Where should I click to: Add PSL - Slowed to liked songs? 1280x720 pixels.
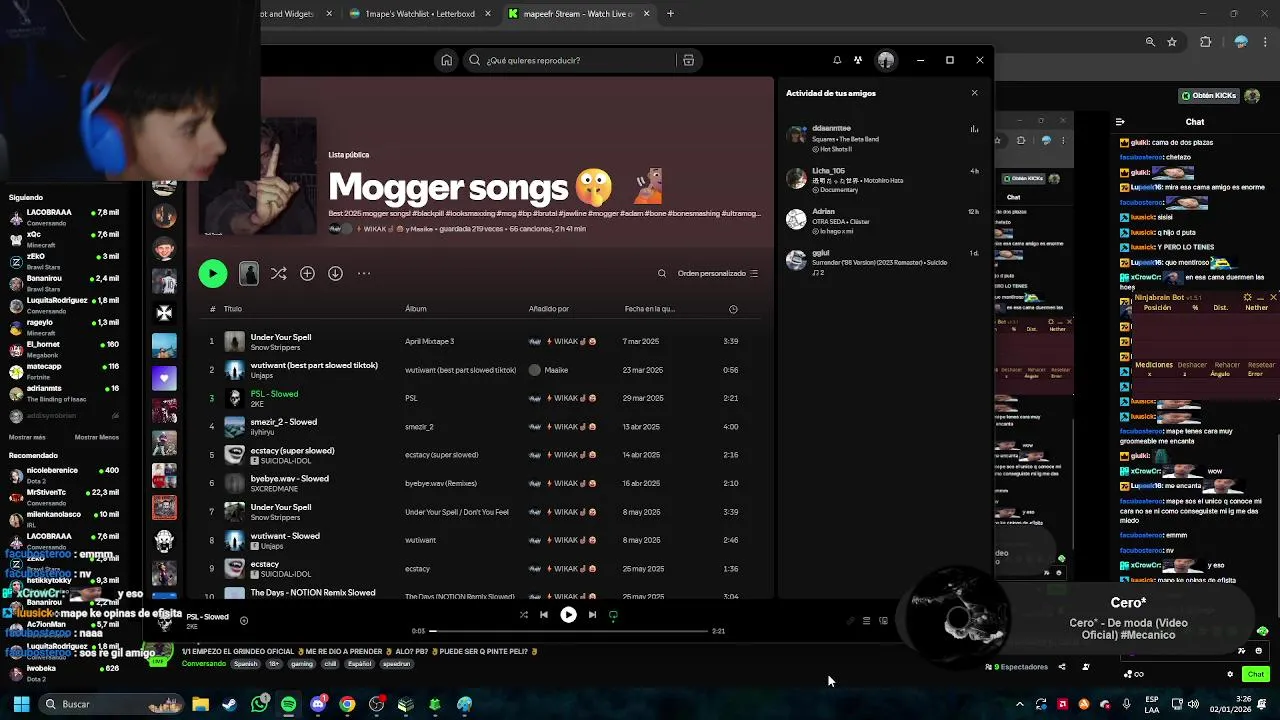point(244,620)
